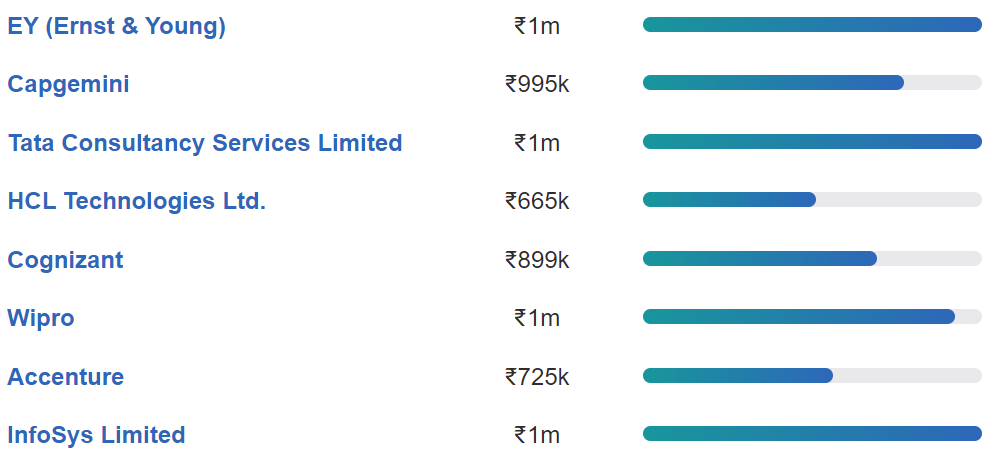Click the Accenture salary progress bar
The width and height of the screenshot is (993, 457).
click(x=813, y=375)
